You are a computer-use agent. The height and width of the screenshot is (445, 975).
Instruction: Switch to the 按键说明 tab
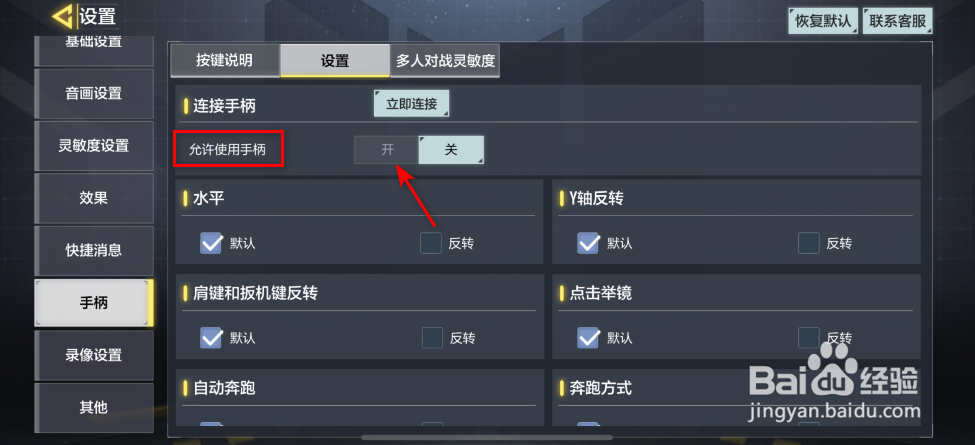pos(224,60)
